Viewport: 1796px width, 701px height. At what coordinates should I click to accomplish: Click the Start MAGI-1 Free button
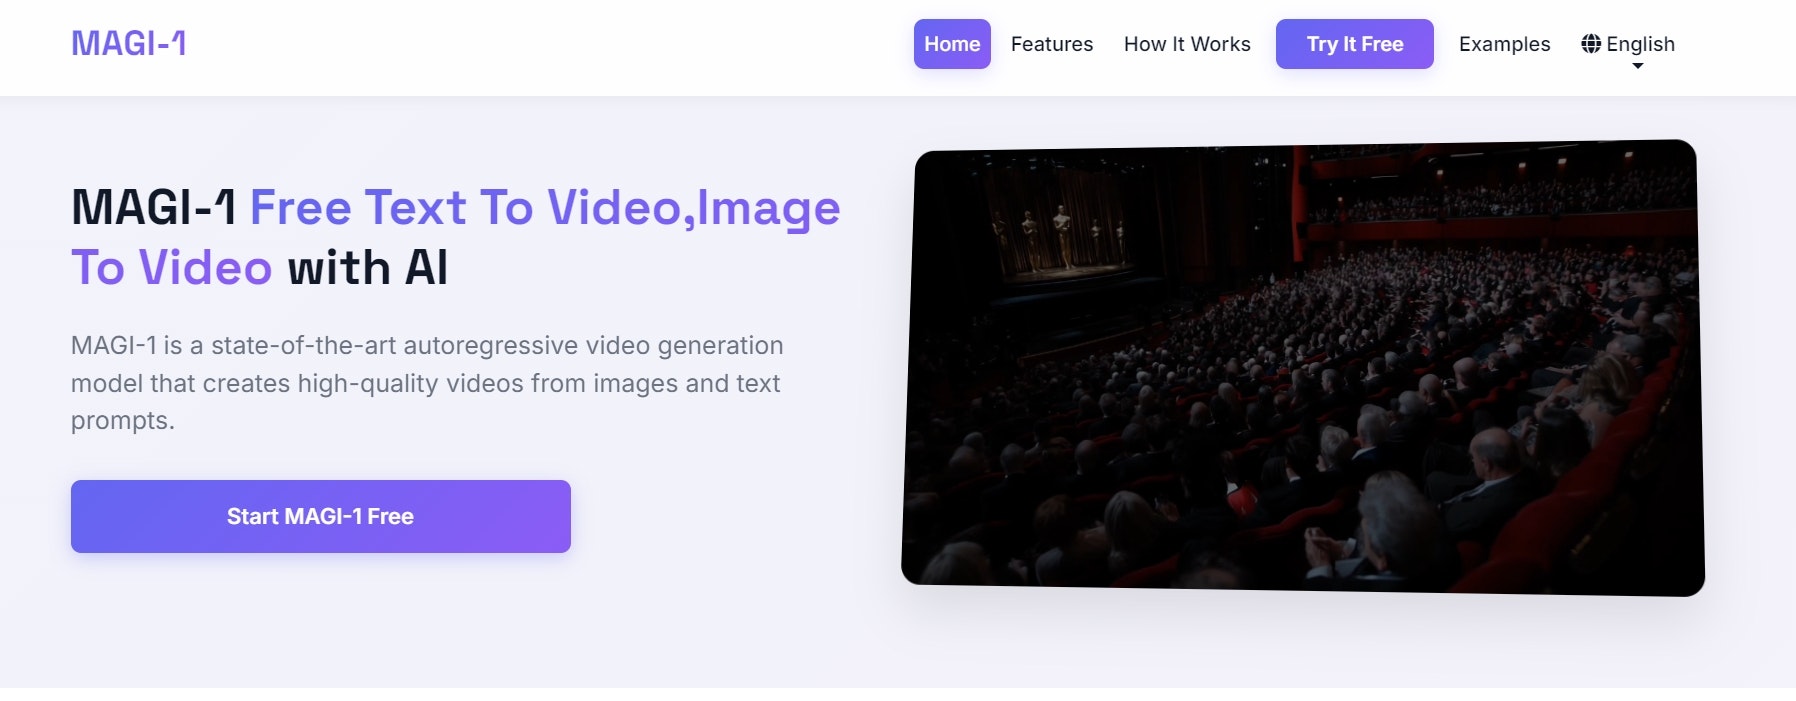[x=321, y=516]
